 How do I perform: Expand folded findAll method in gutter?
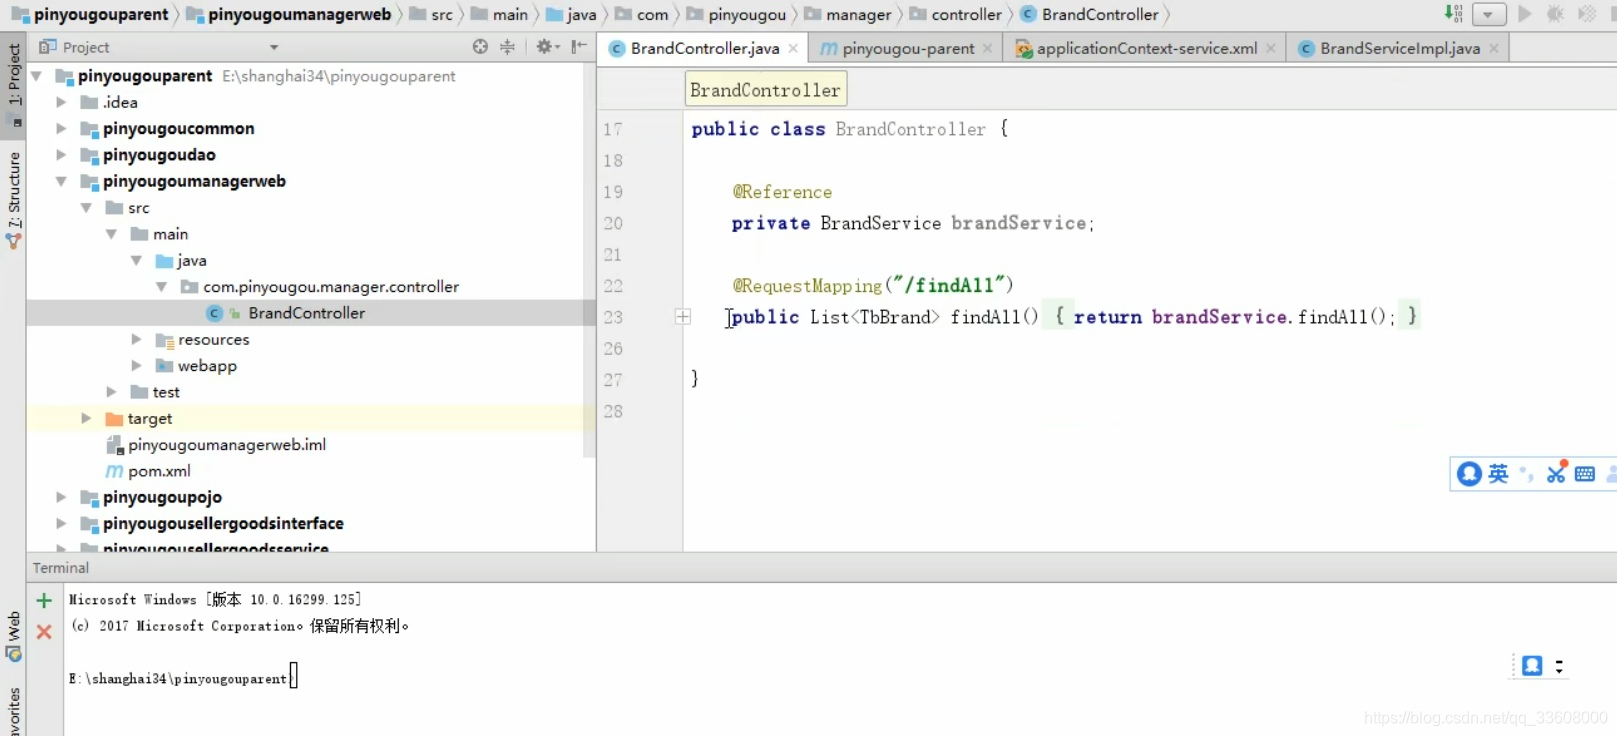point(683,317)
